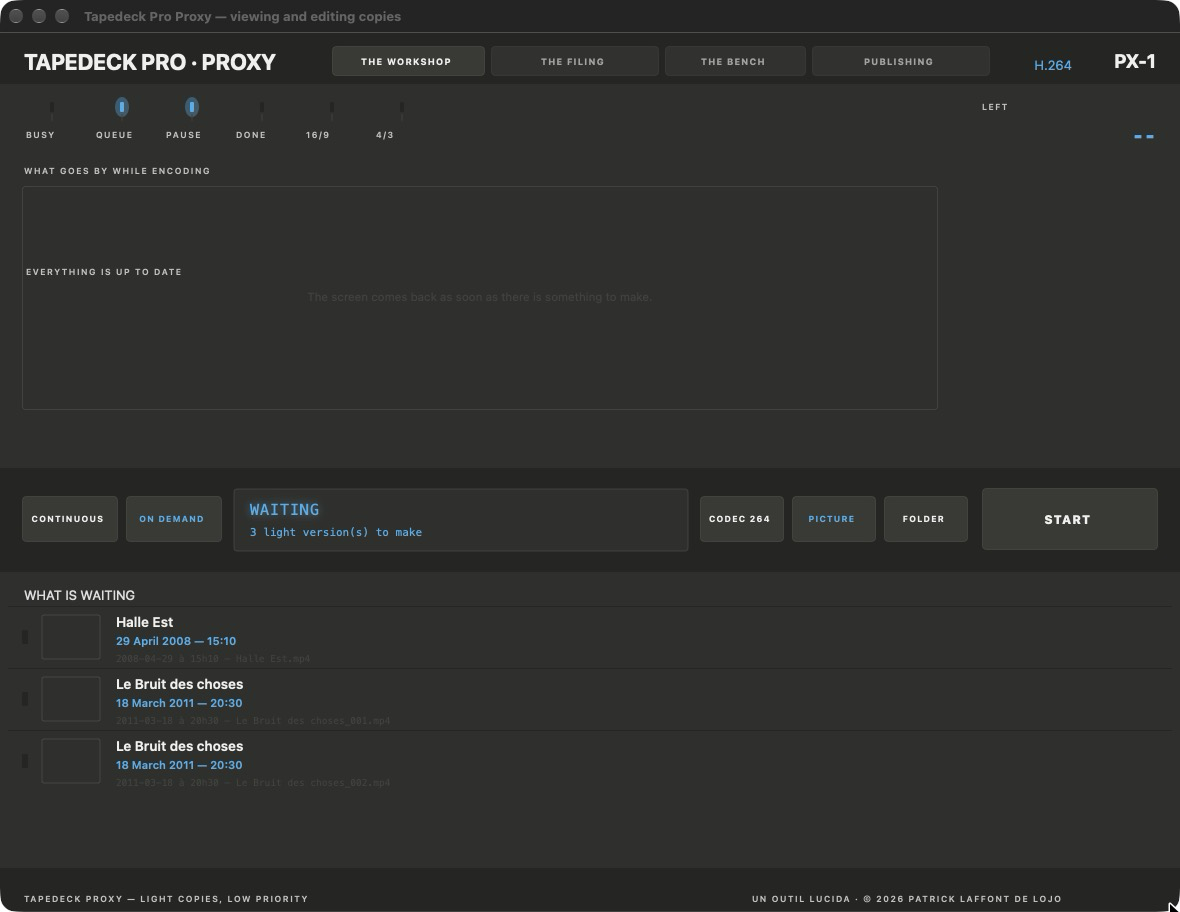Click the encoding preview screen
Image resolution: width=1180 pixels, height=912 pixels.
pyautogui.click(x=479, y=298)
